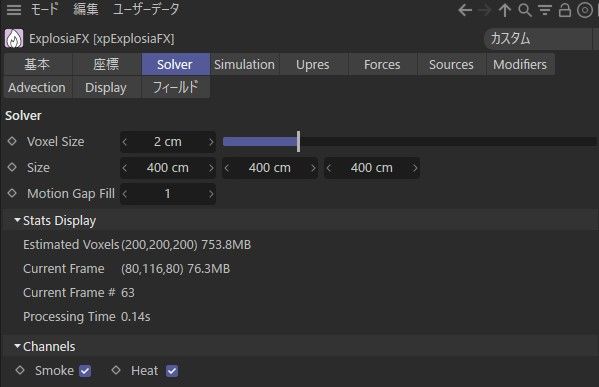Disable the Smoke channel checkbox
This screenshot has width=599, height=387.
(x=85, y=371)
